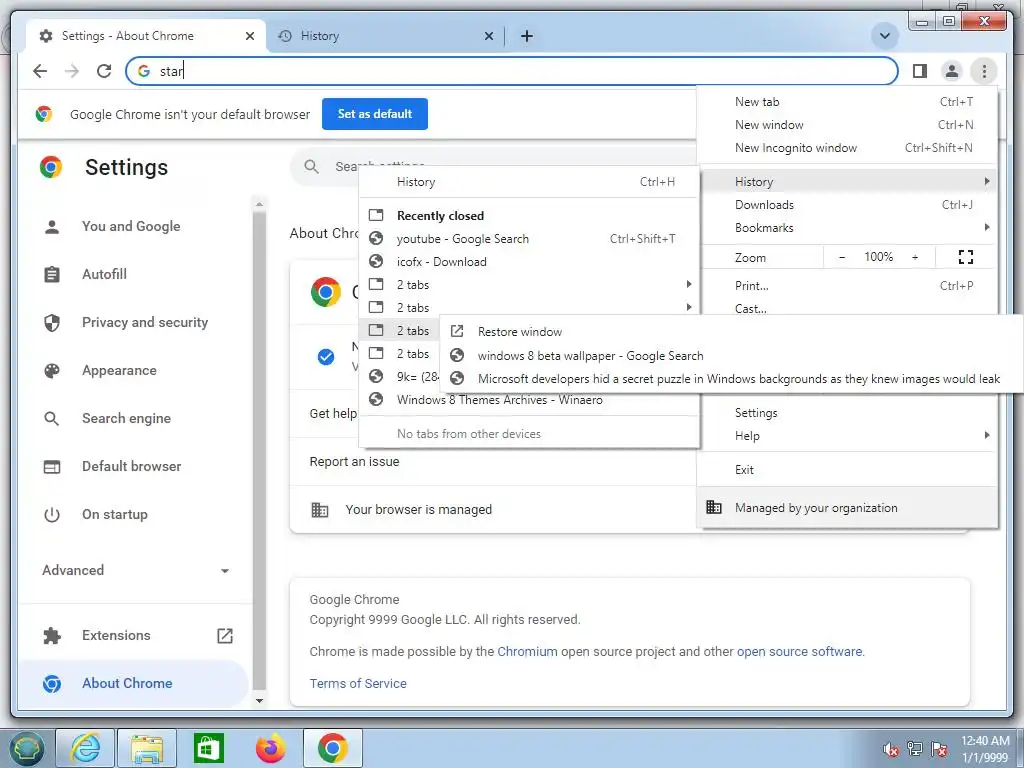This screenshot has width=1024, height=768.
Task: Decrease zoom with the minus button
Action: pyautogui.click(x=842, y=257)
